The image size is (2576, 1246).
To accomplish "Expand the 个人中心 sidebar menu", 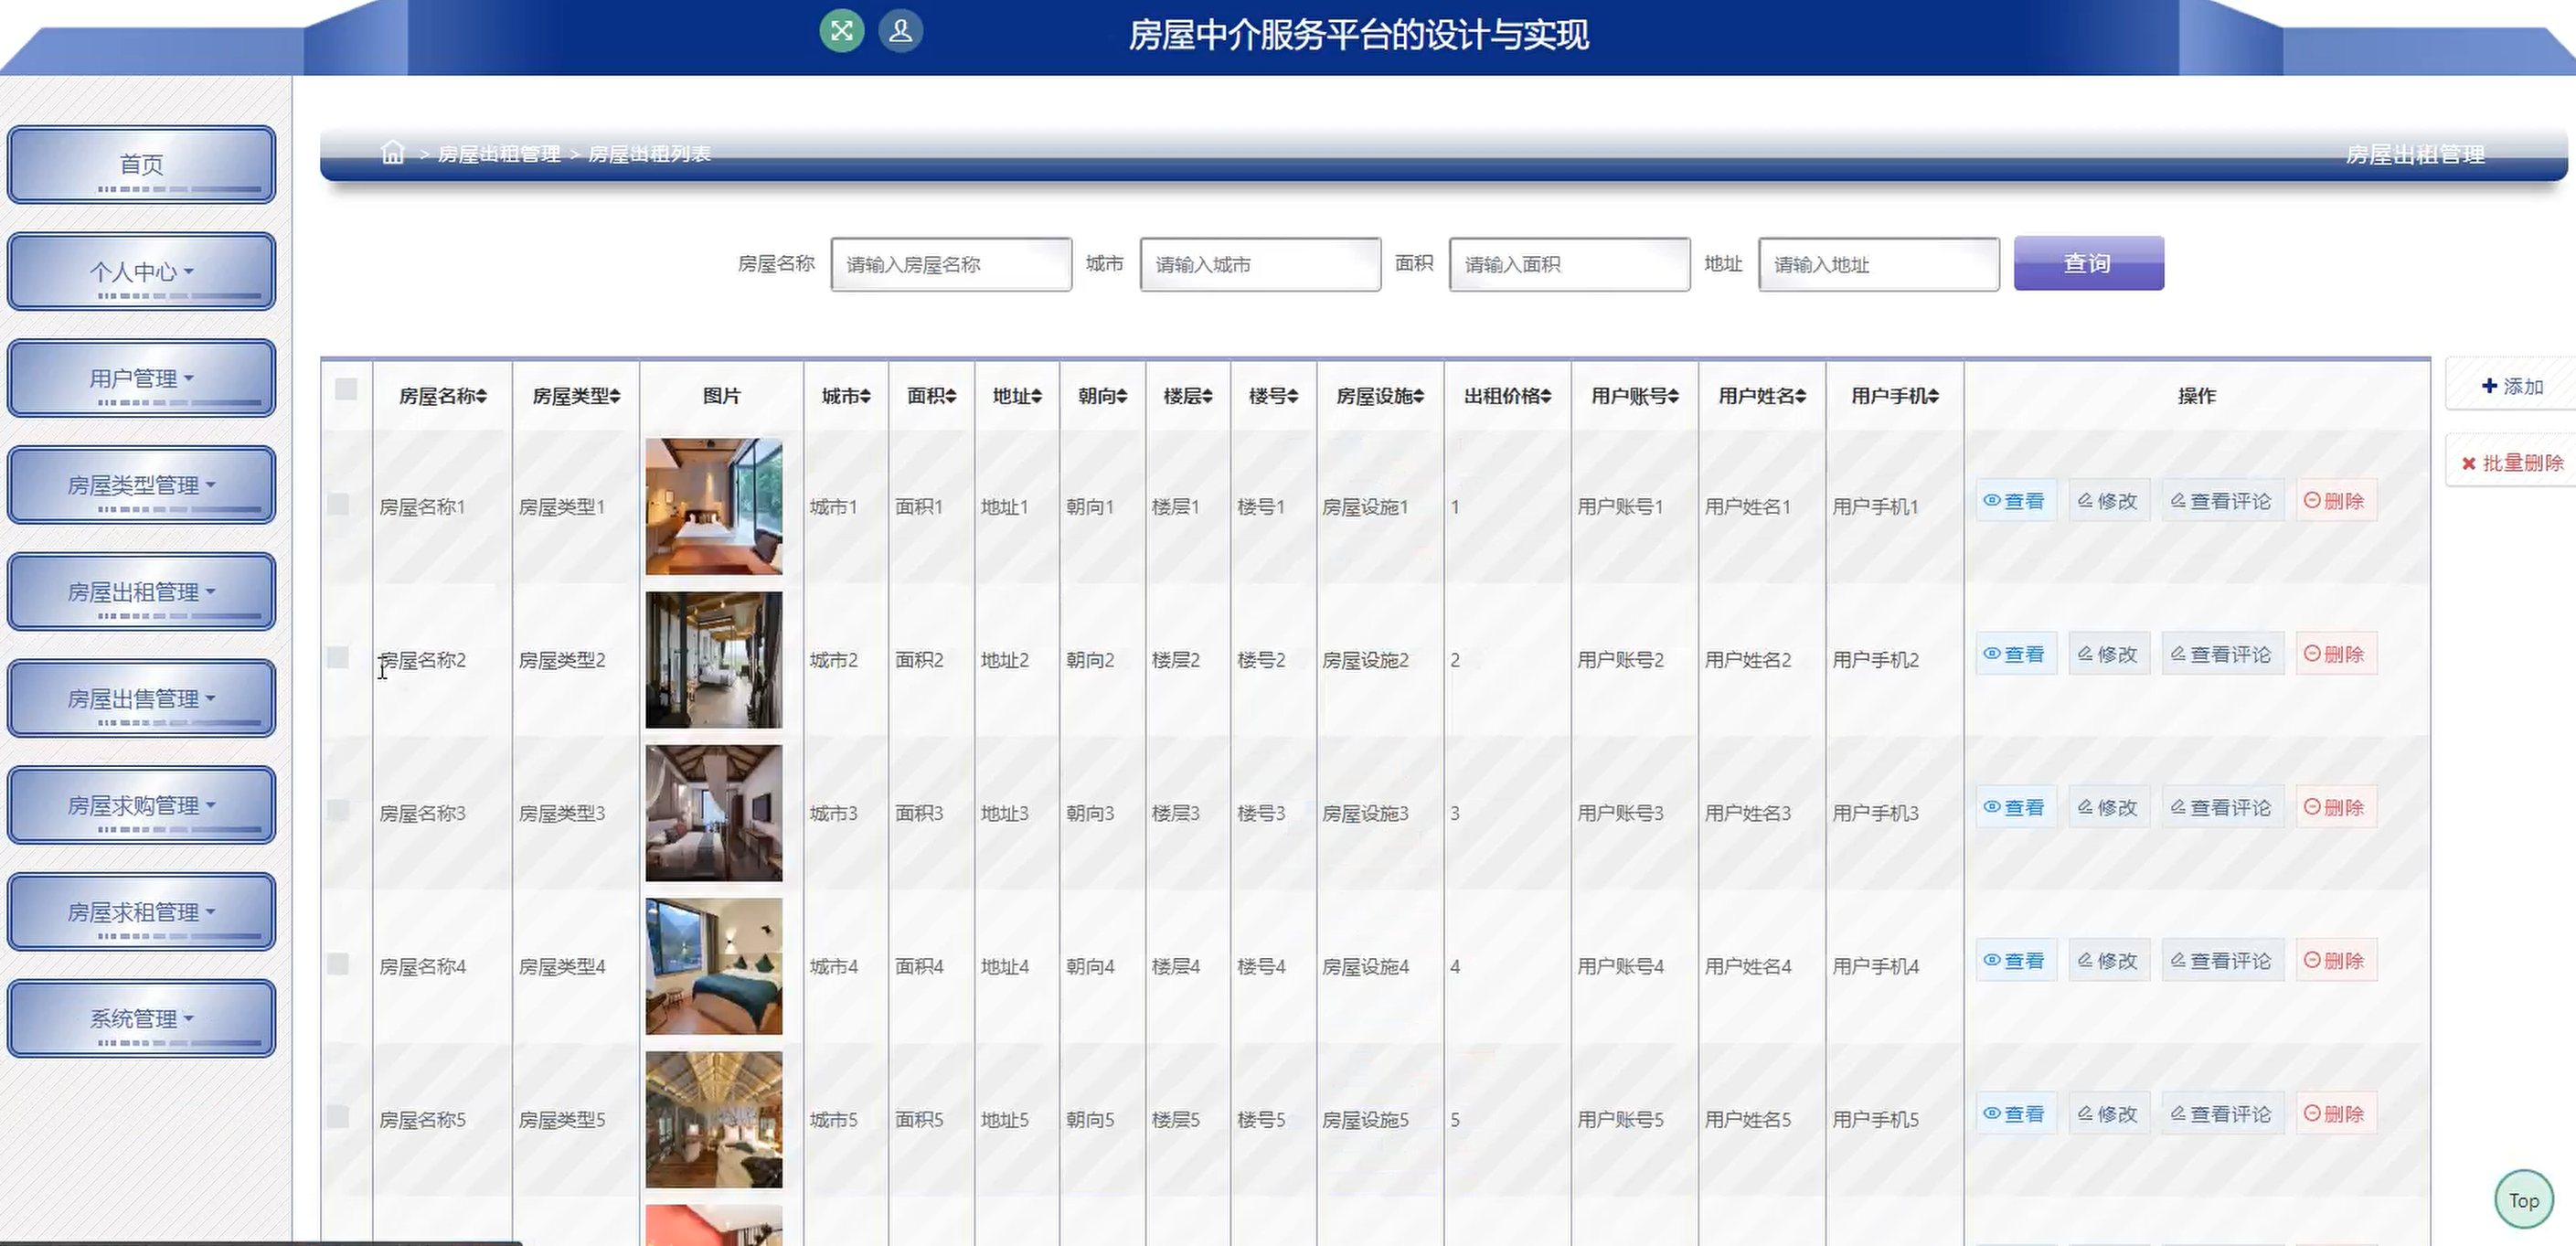I will (x=141, y=271).
